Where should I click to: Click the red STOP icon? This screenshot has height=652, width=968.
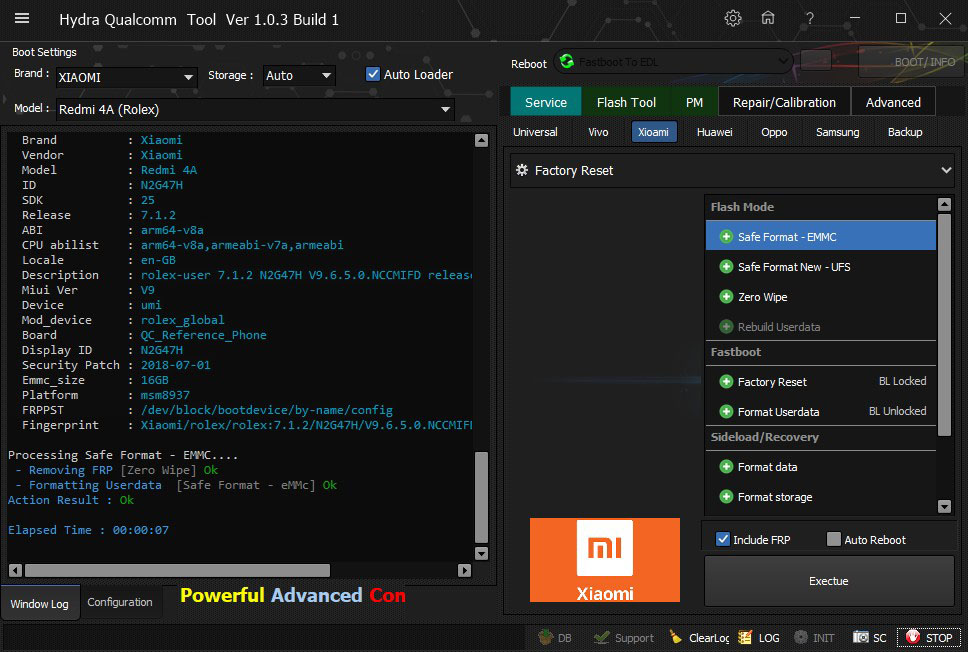click(913, 637)
